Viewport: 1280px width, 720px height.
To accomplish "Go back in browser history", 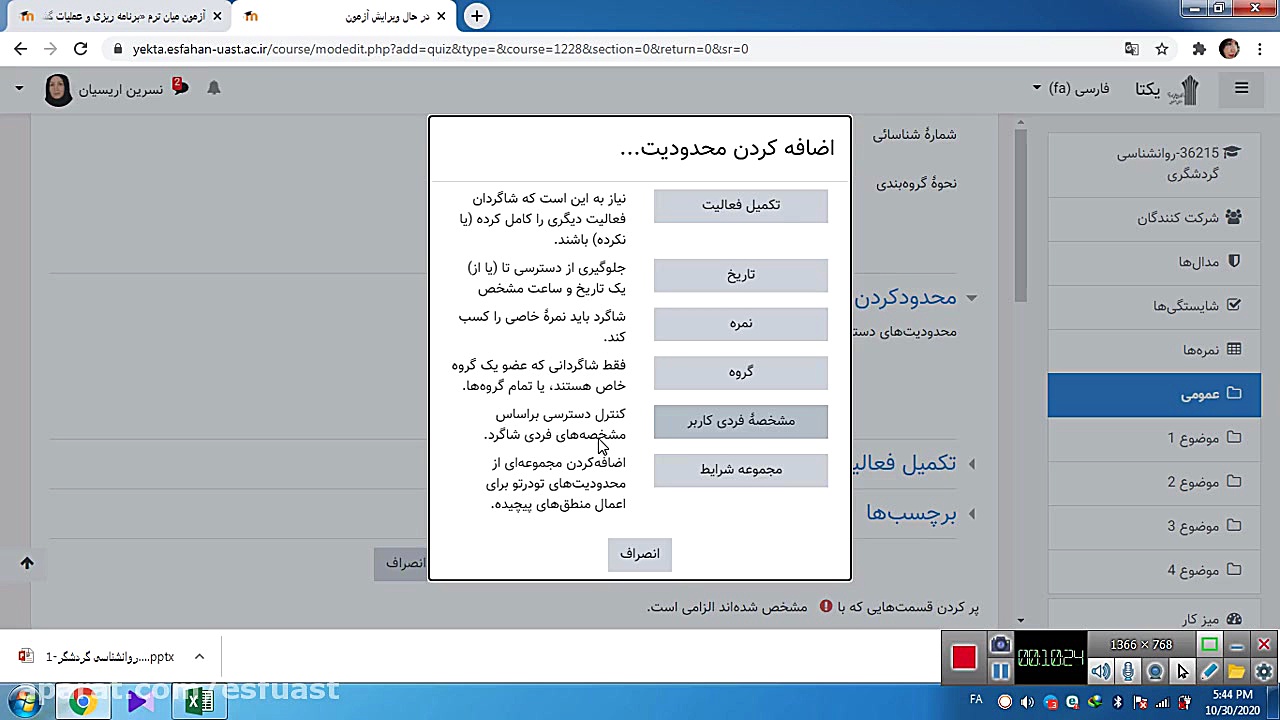I will pyautogui.click(x=21, y=49).
